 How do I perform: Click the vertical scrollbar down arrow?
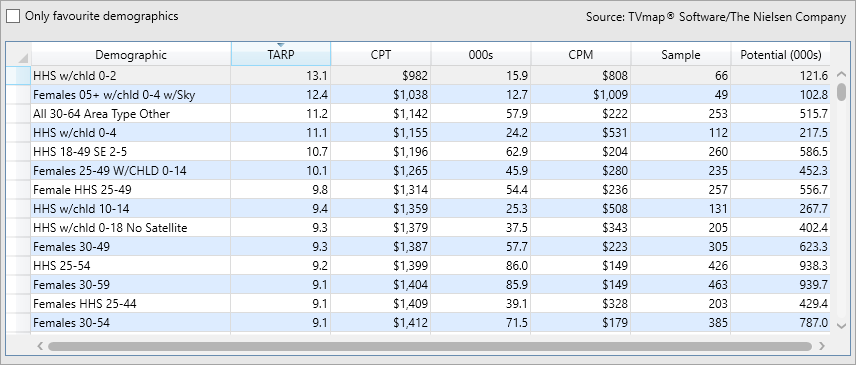[x=841, y=326]
